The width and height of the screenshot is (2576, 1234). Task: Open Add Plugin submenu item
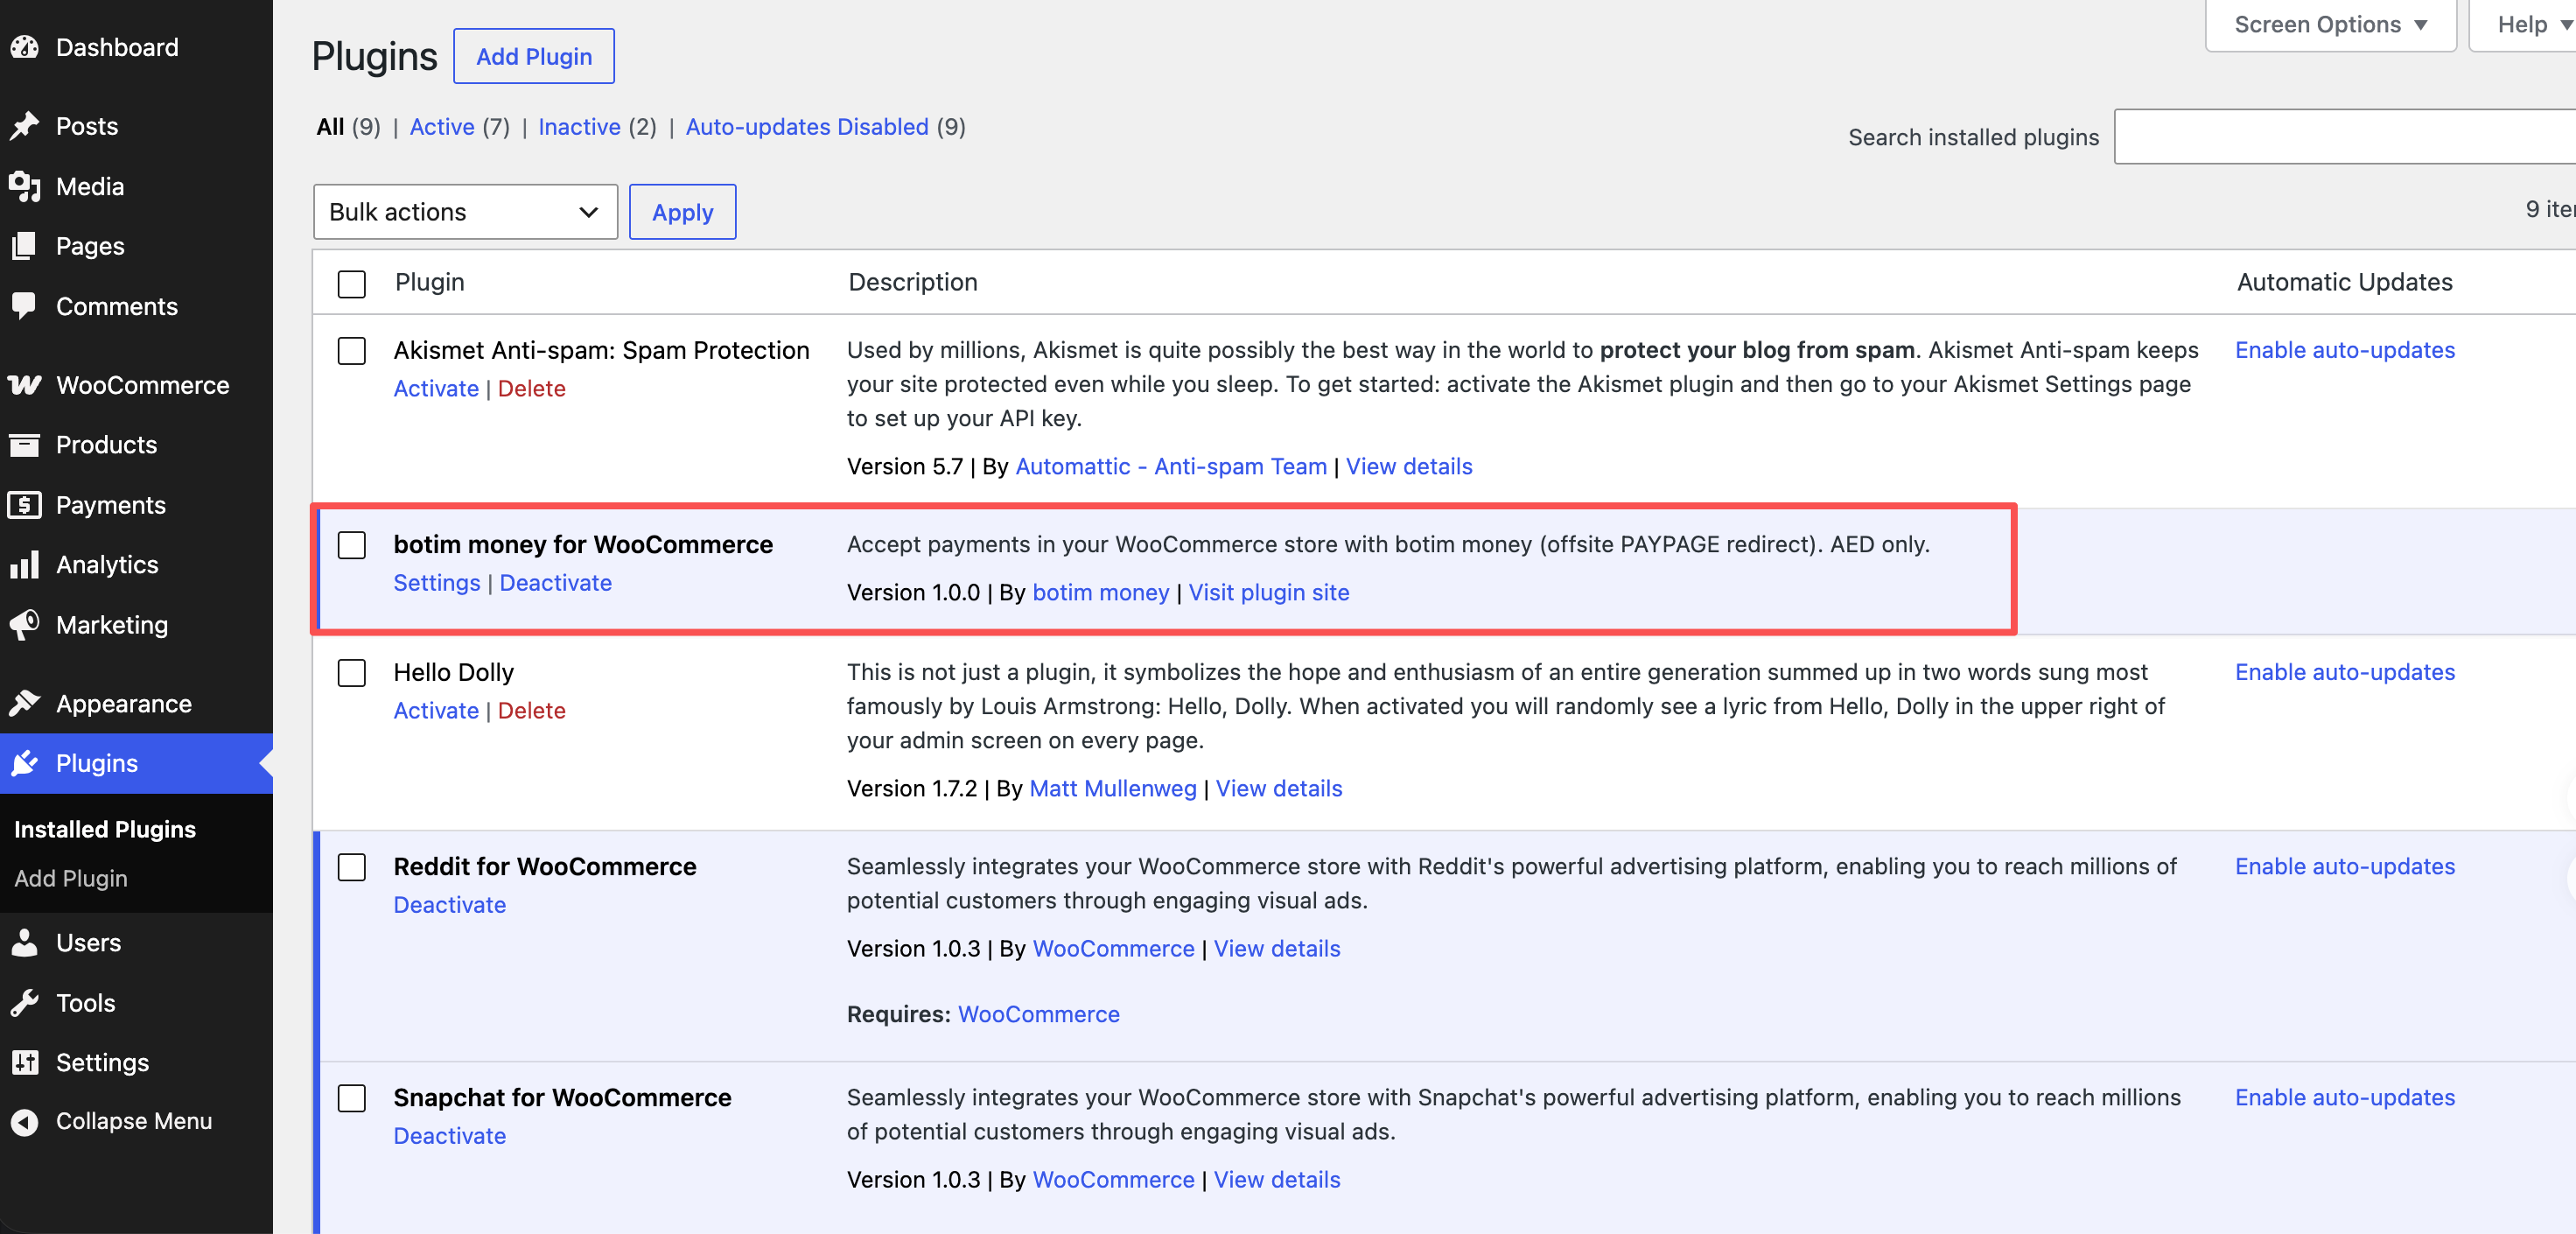coord(71,878)
